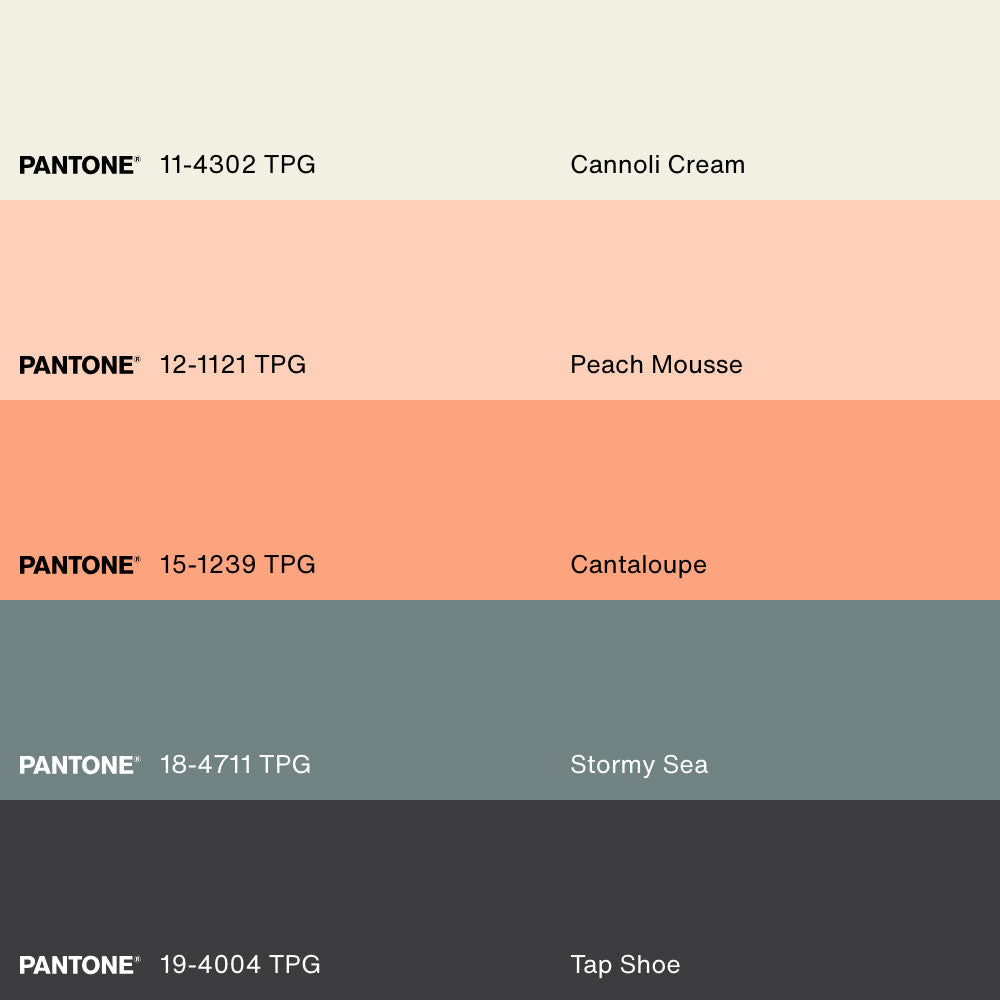The width and height of the screenshot is (1000, 1000).
Task: Click the Pantone logo on Cantaloupe
Action: pos(79,565)
